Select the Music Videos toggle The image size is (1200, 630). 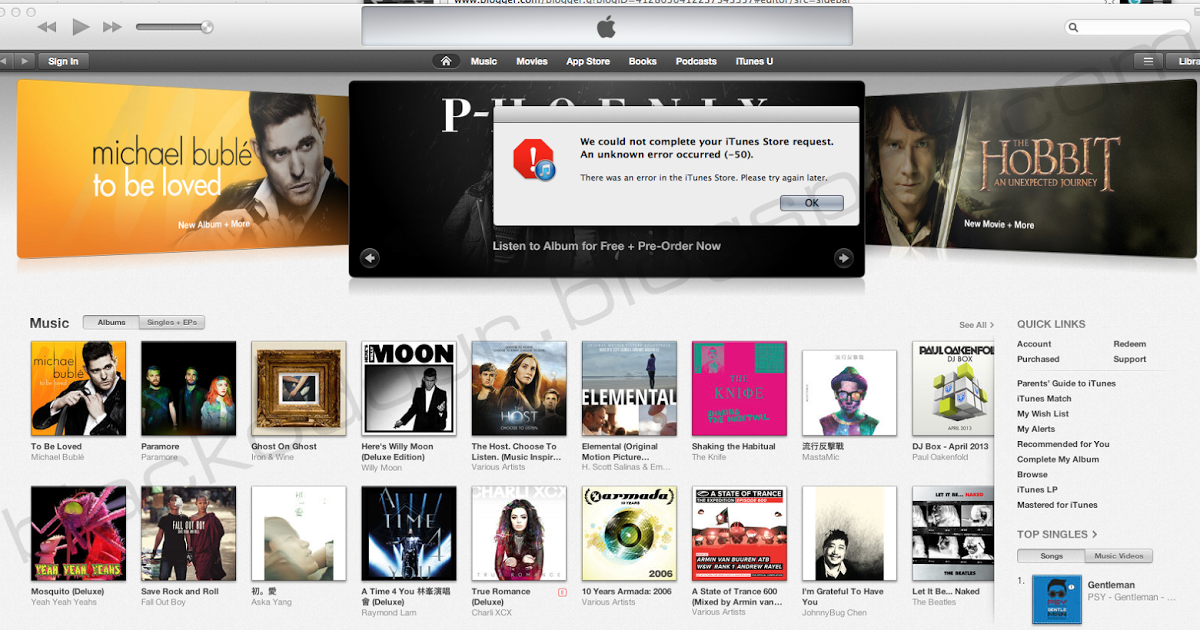[1119, 556]
